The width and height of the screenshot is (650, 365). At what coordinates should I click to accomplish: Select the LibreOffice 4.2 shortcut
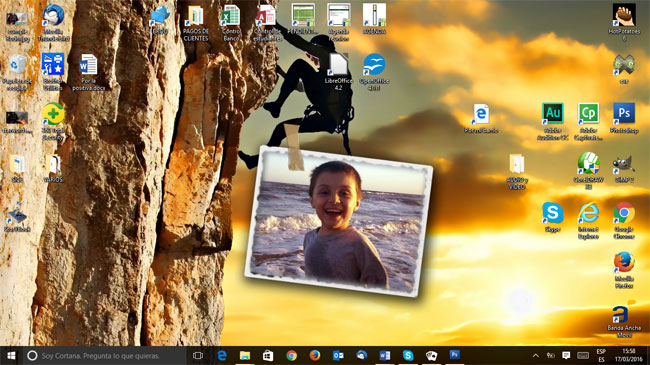pyautogui.click(x=338, y=73)
